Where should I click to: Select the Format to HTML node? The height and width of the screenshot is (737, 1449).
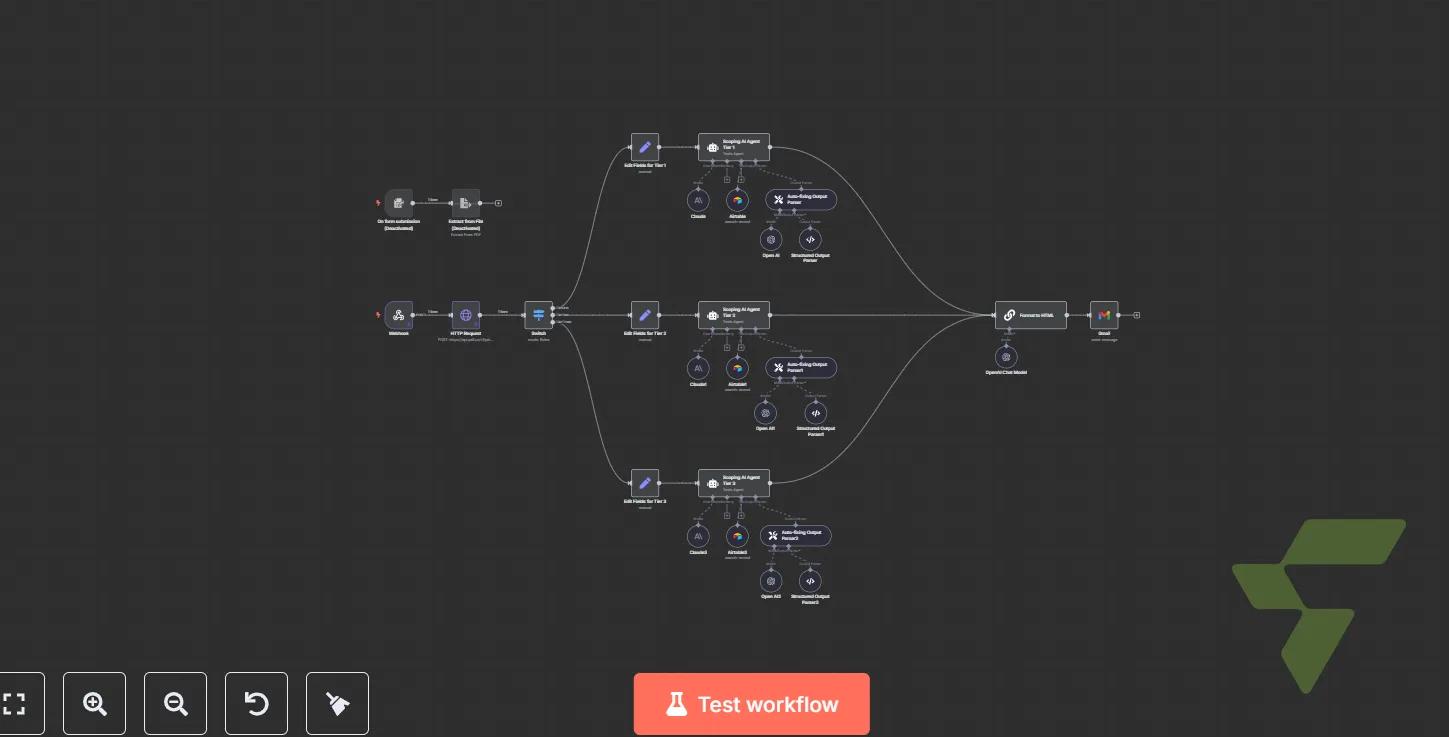[x=1031, y=315]
